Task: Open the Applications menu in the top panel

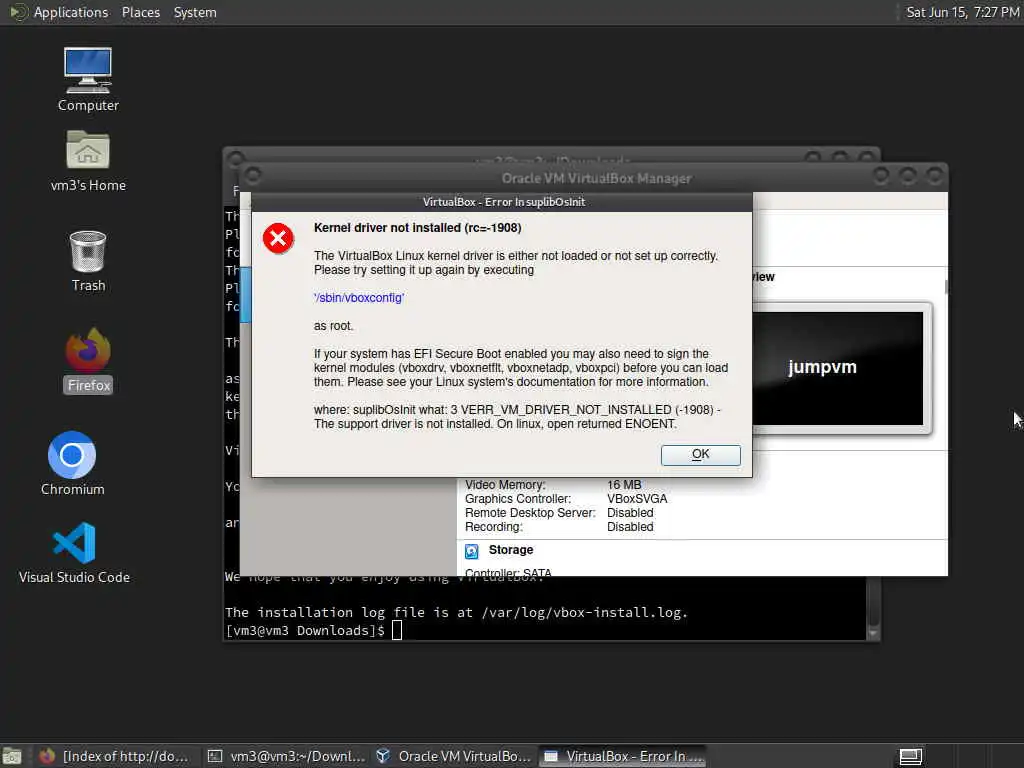Action: [x=71, y=12]
